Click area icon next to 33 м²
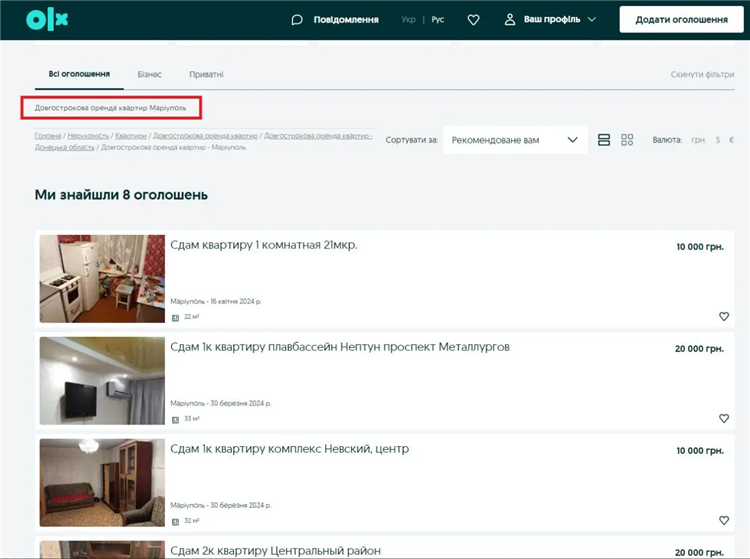Screen dimensions: 750x559 click(x=176, y=420)
